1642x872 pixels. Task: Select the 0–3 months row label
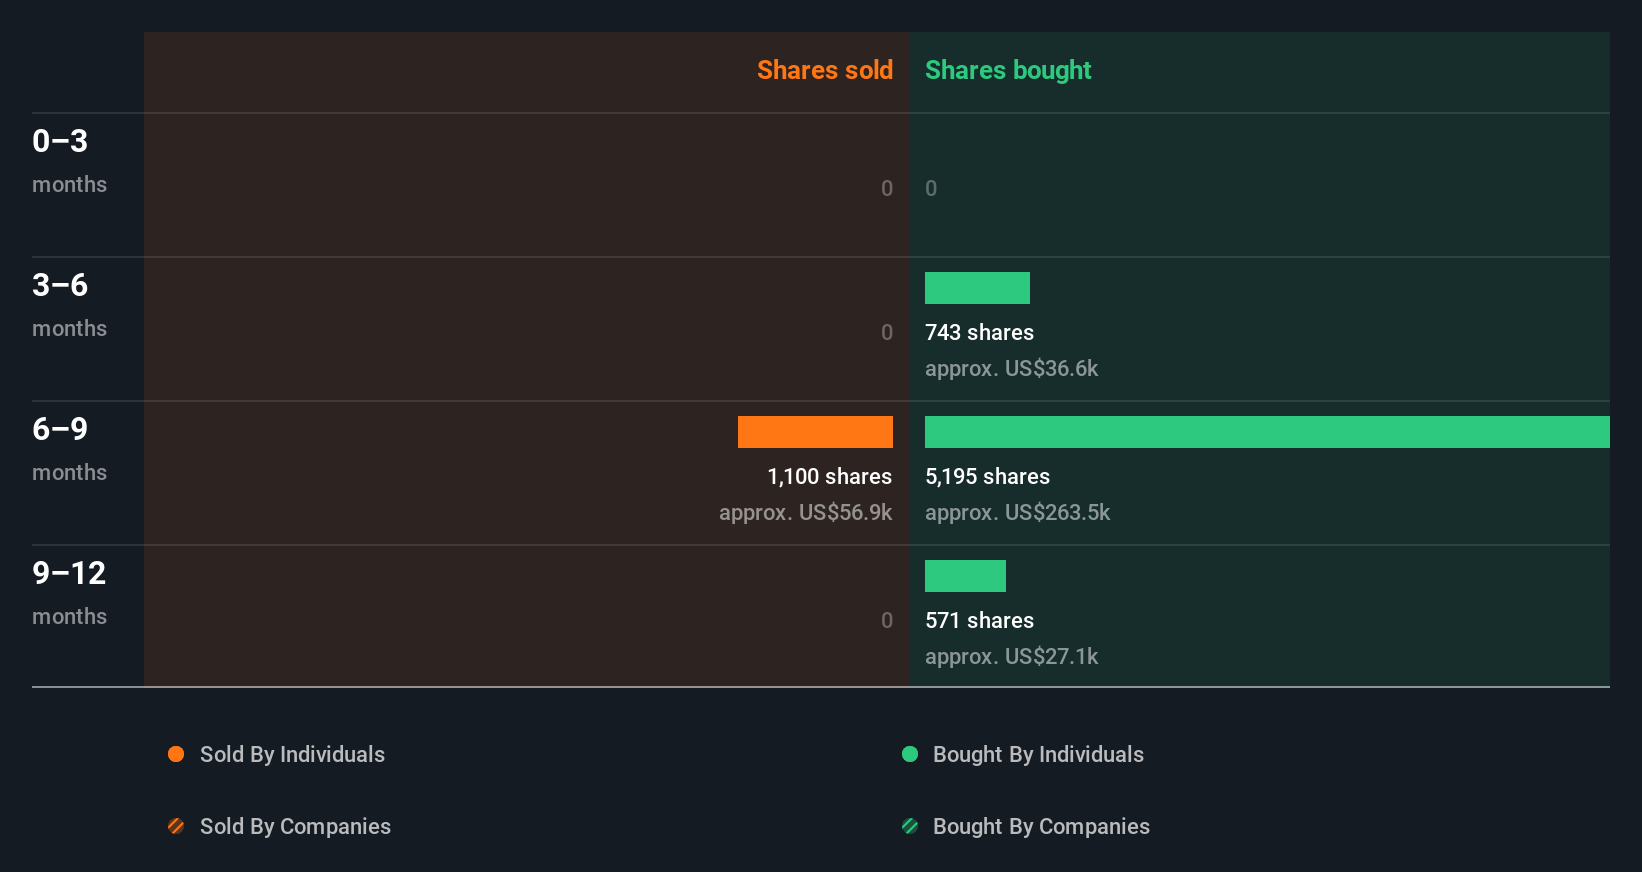coord(68,160)
